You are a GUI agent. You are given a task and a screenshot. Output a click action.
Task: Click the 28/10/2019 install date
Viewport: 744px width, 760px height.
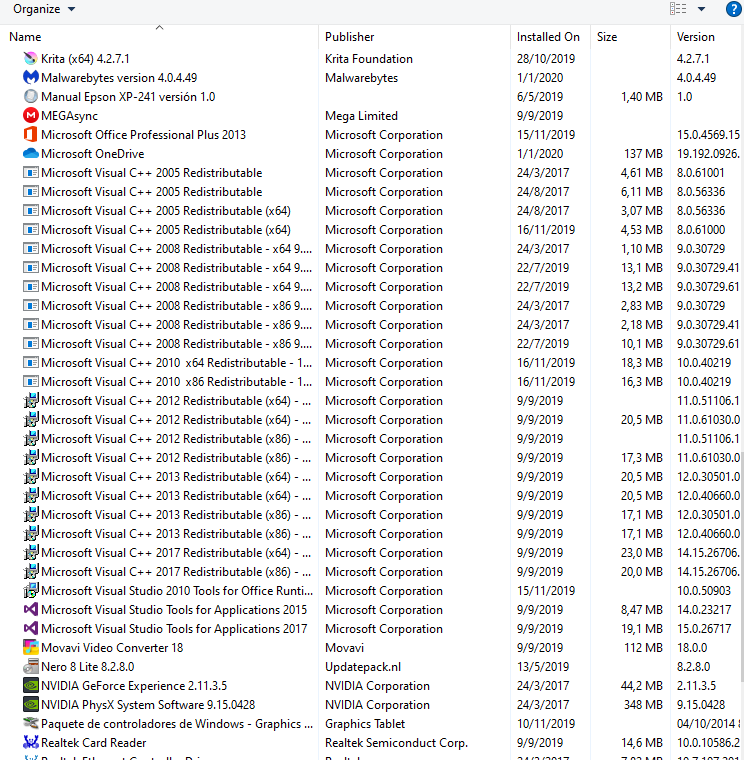point(546,59)
